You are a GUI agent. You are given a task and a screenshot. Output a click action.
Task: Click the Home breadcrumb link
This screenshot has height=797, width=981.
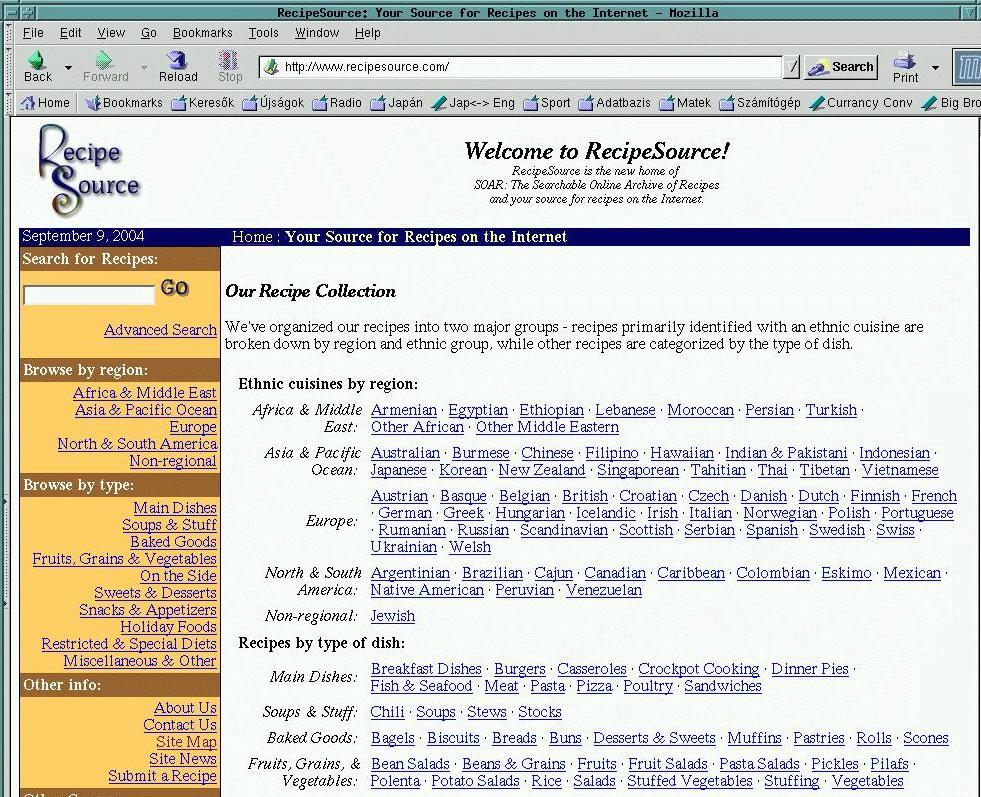(252, 237)
